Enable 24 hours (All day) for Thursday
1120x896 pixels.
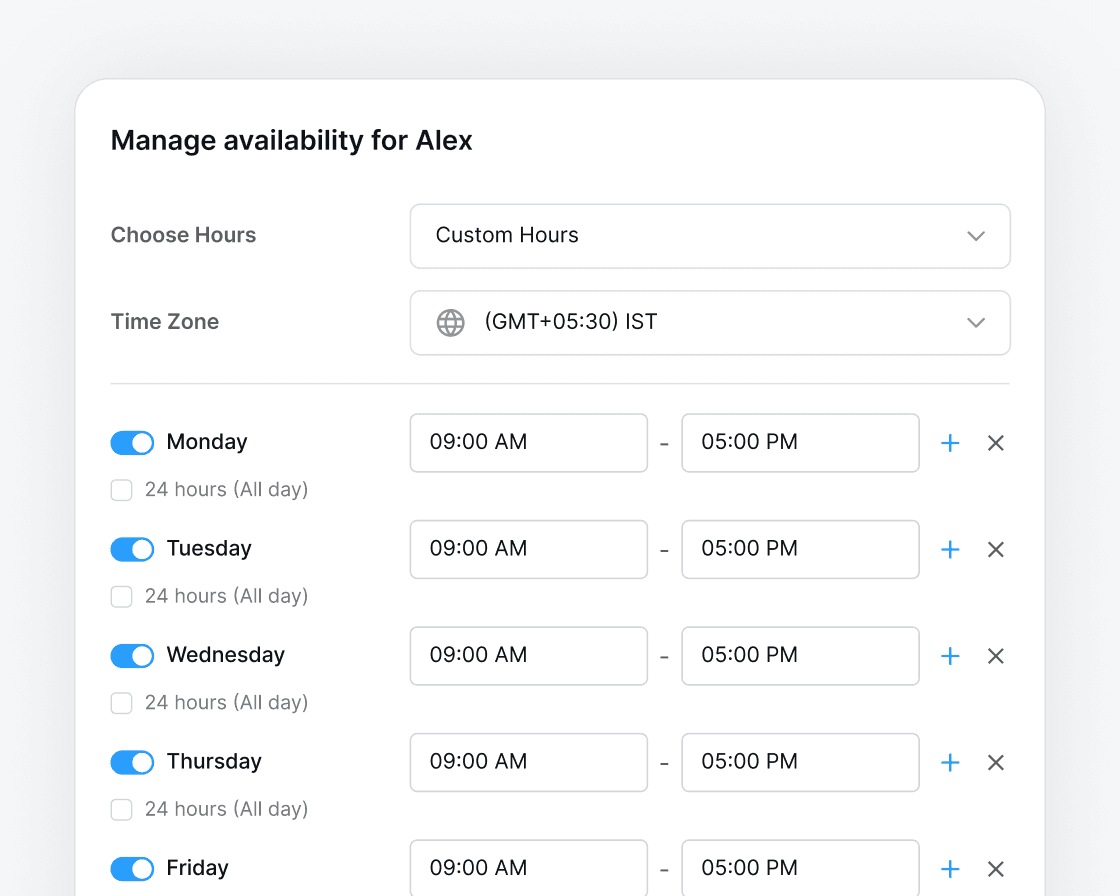click(121, 809)
